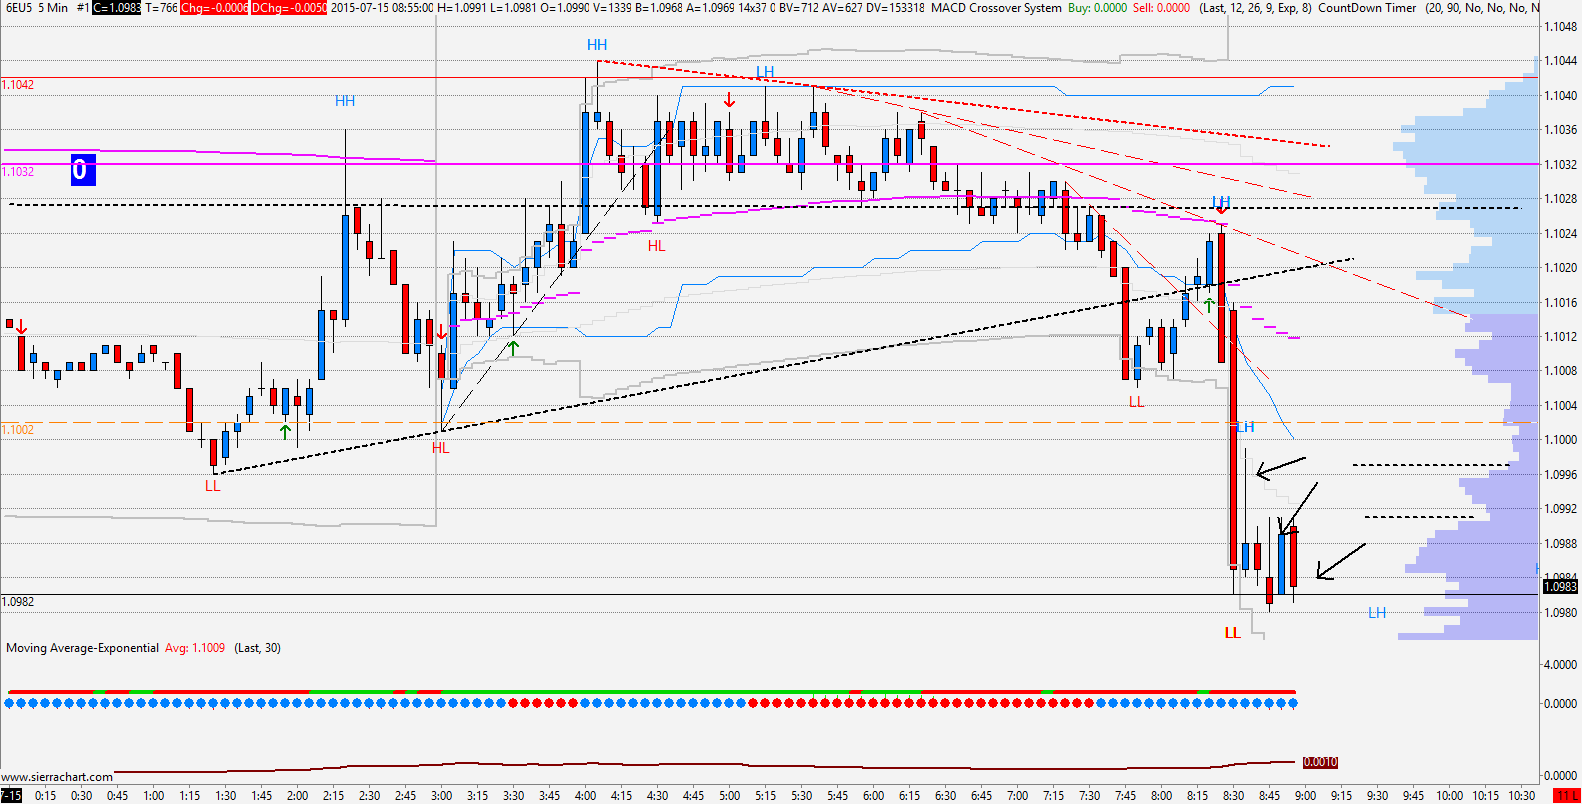Select the L=1.0981 low value
Viewport: 1582px width, 804px height.
click(x=510, y=8)
